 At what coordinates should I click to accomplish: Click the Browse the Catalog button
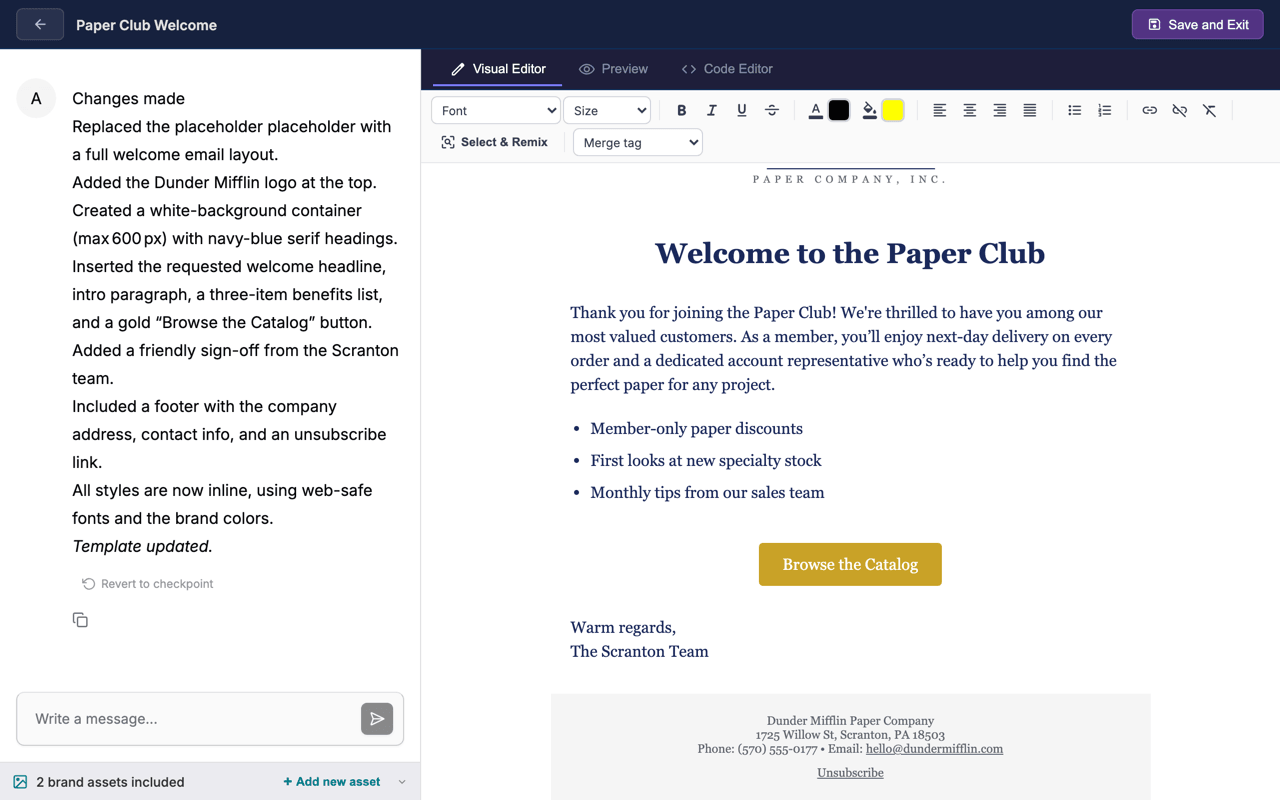[x=850, y=564]
